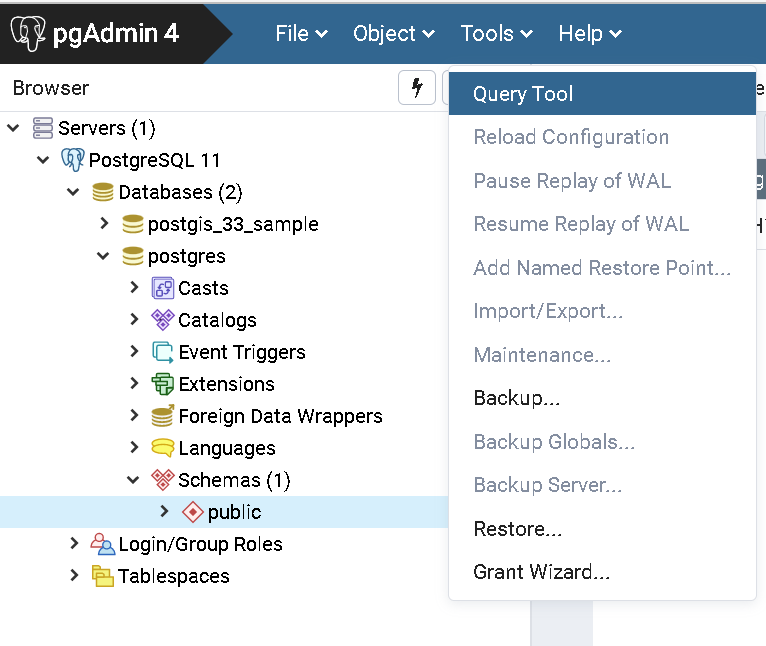Viewport: 766px width, 646px height.
Task: Select the postgis_33_sample tree label
Action: click(233, 224)
